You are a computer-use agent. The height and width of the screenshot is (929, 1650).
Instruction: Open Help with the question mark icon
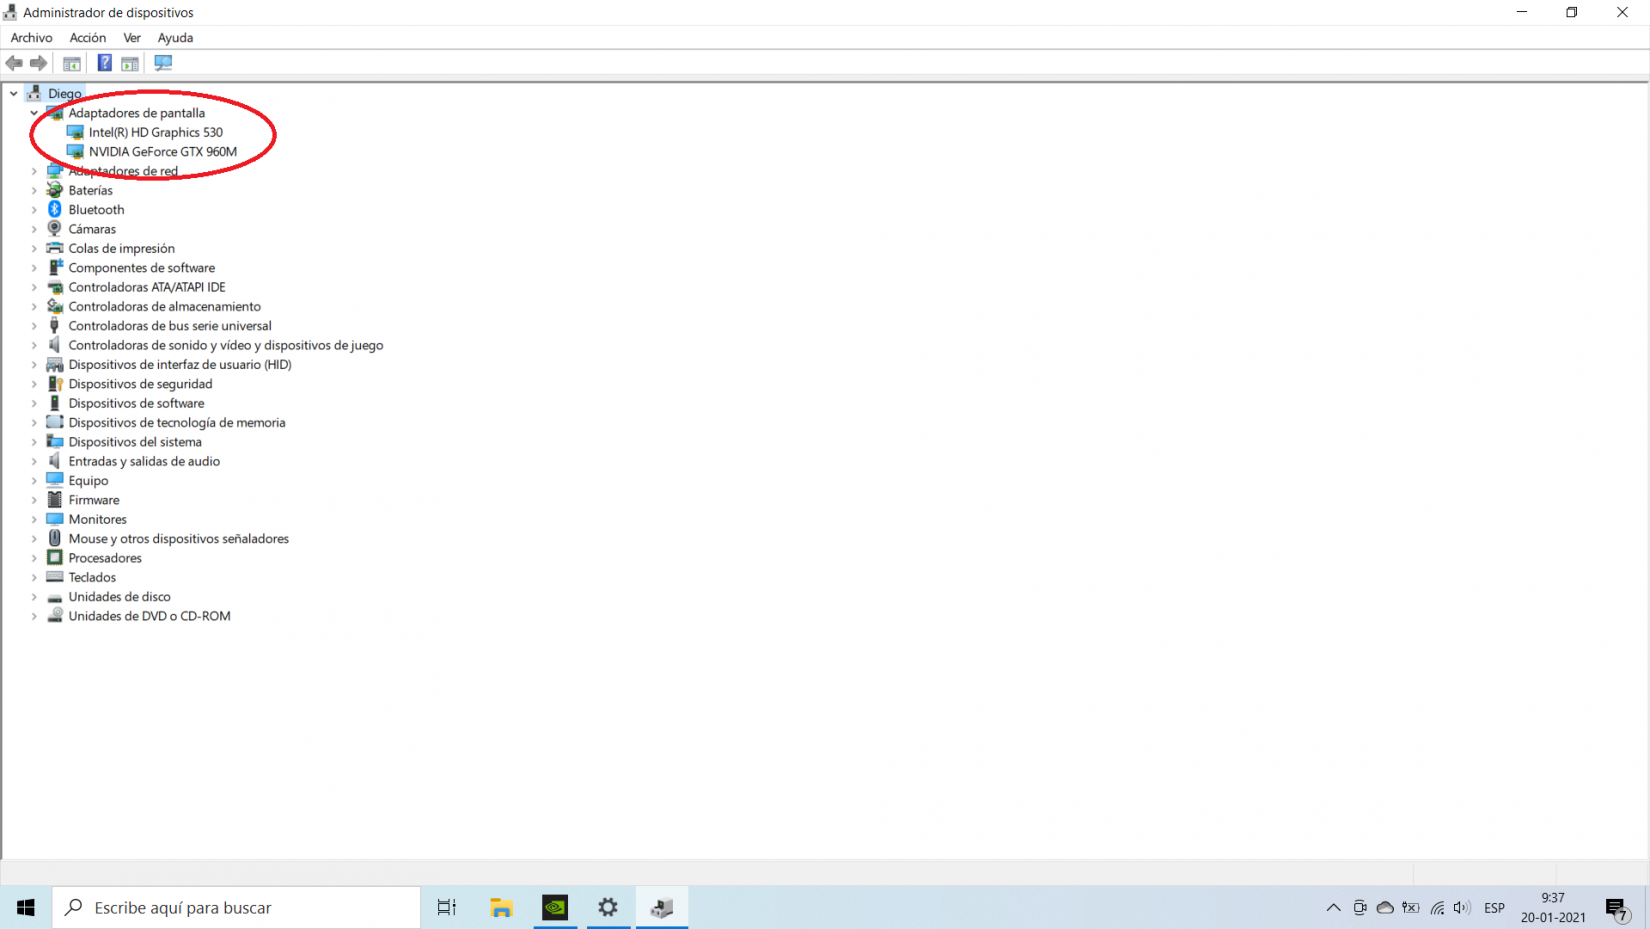(x=104, y=63)
